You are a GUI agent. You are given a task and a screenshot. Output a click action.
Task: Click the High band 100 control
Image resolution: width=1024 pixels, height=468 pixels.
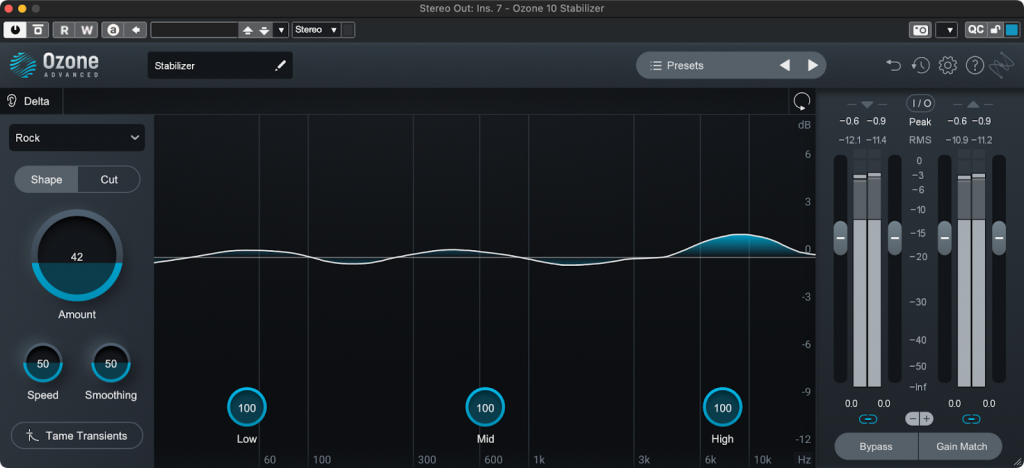click(723, 408)
